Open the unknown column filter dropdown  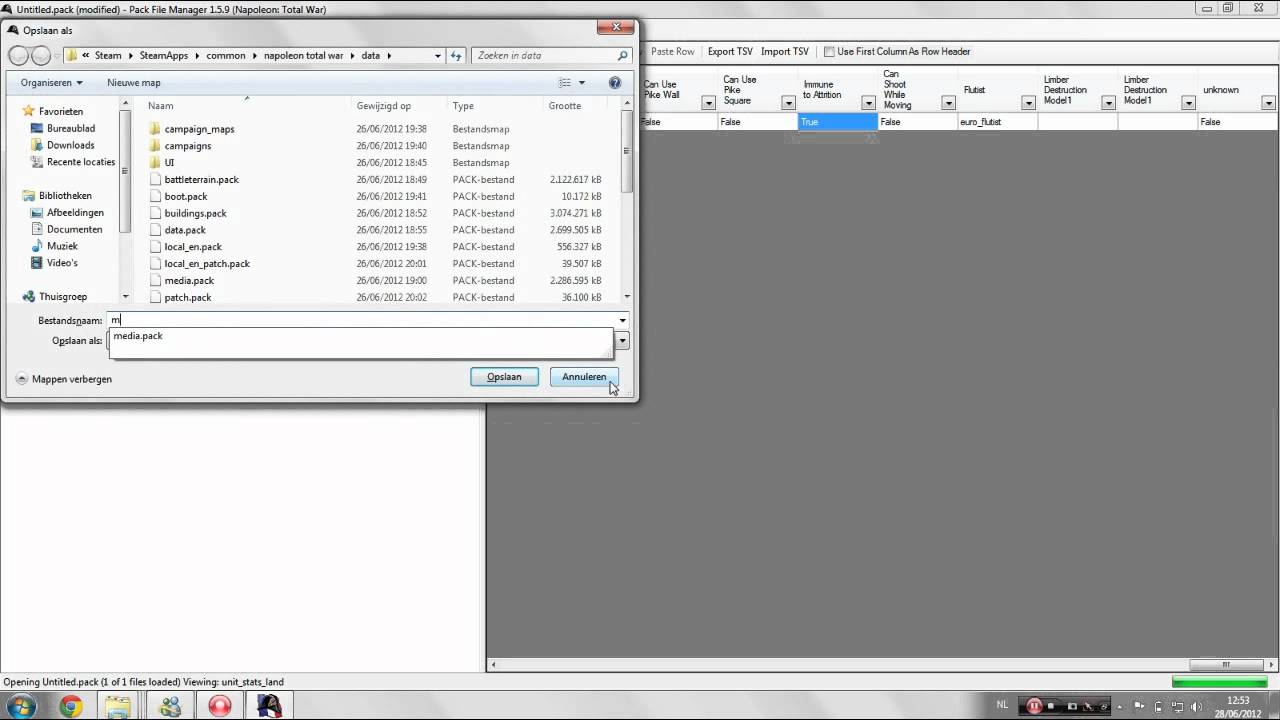click(1268, 103)
